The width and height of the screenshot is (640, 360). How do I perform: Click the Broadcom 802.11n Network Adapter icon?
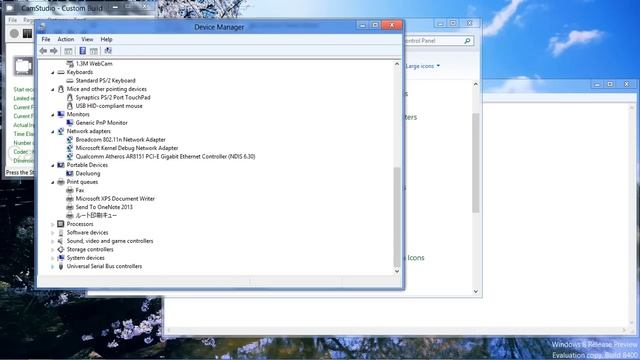pos(70,140)
